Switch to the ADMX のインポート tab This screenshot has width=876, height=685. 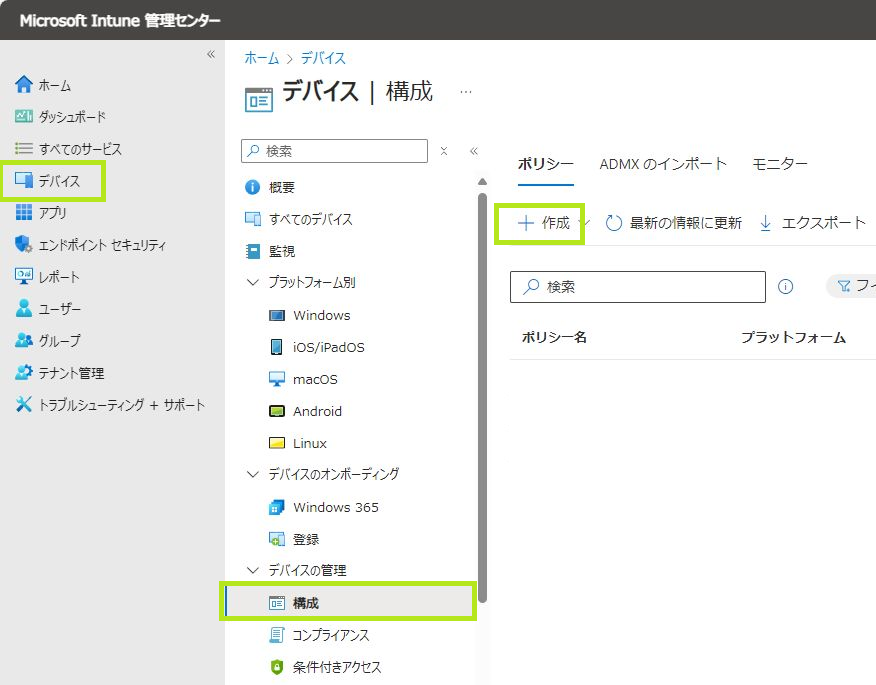[x=663, y=164]
